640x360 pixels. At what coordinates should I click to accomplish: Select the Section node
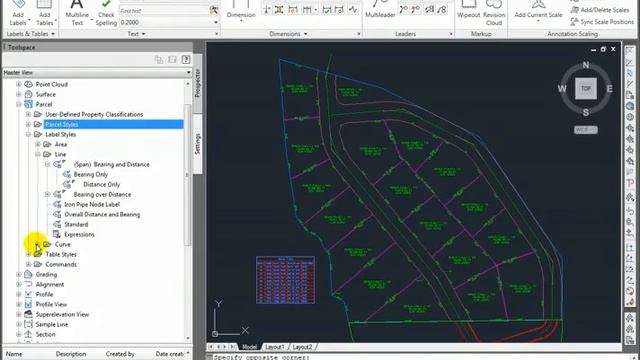click(x=45, y=334)
